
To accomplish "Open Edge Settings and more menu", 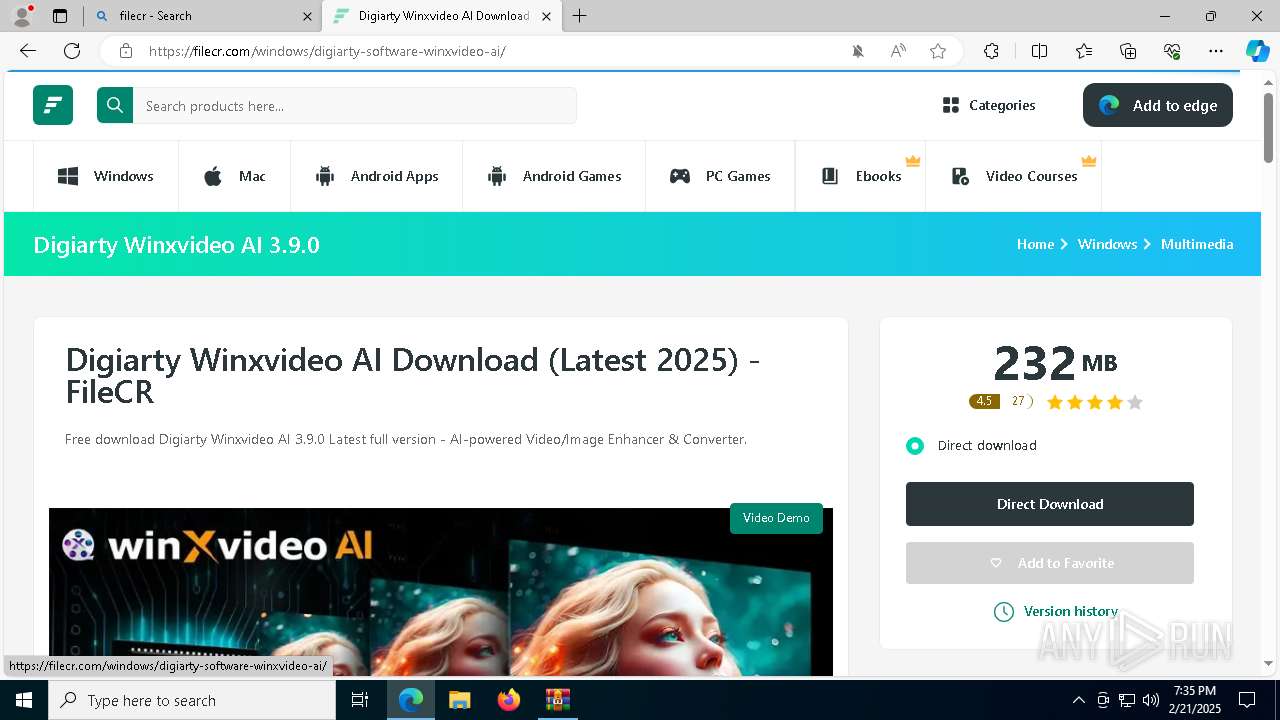I will click(1216, 51).
